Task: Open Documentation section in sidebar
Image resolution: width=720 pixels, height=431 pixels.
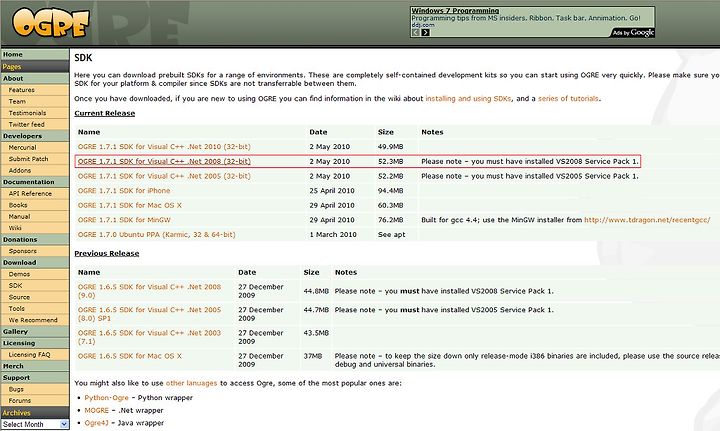Action: [35, 182]
